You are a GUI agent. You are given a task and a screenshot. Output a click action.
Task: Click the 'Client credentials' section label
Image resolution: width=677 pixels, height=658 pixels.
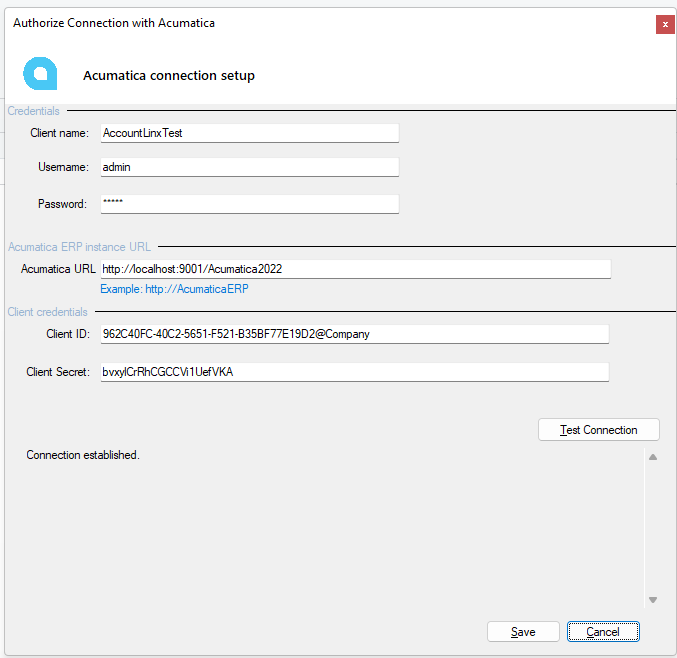tap(47, 312)
